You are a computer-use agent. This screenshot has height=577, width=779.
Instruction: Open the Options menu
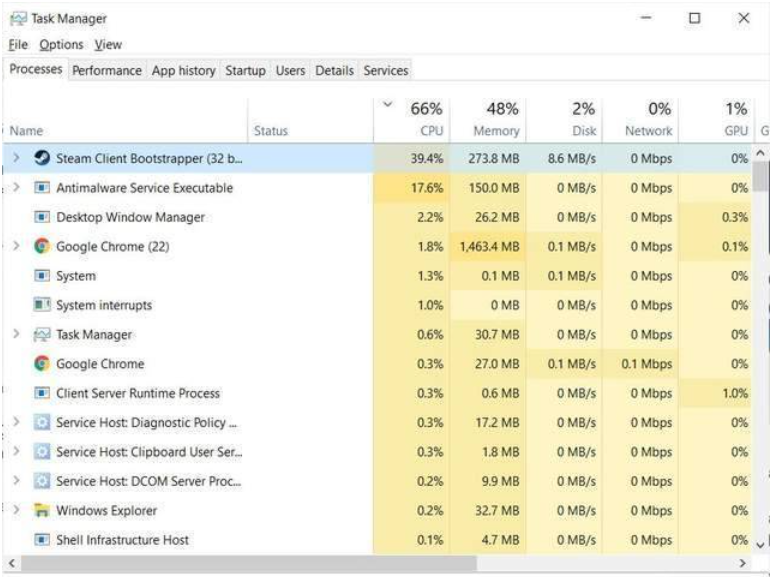click(61, 45)
